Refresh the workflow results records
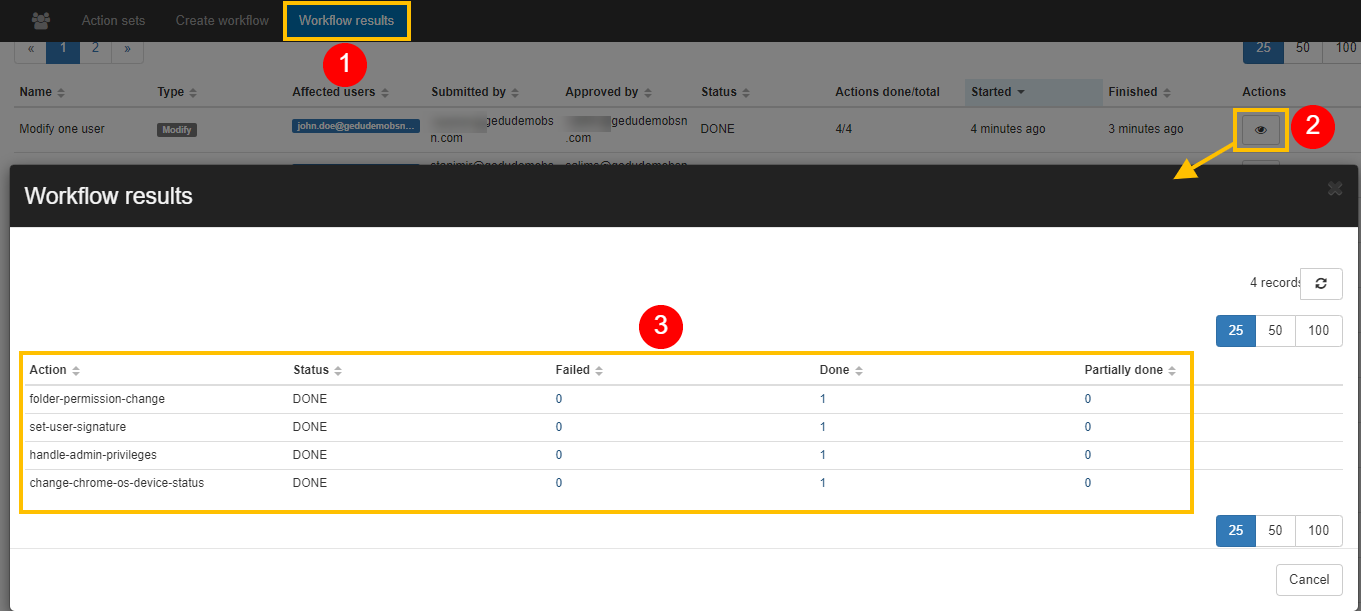The width and height of the screenshot is (1361, 611). tap(1321, 284)
